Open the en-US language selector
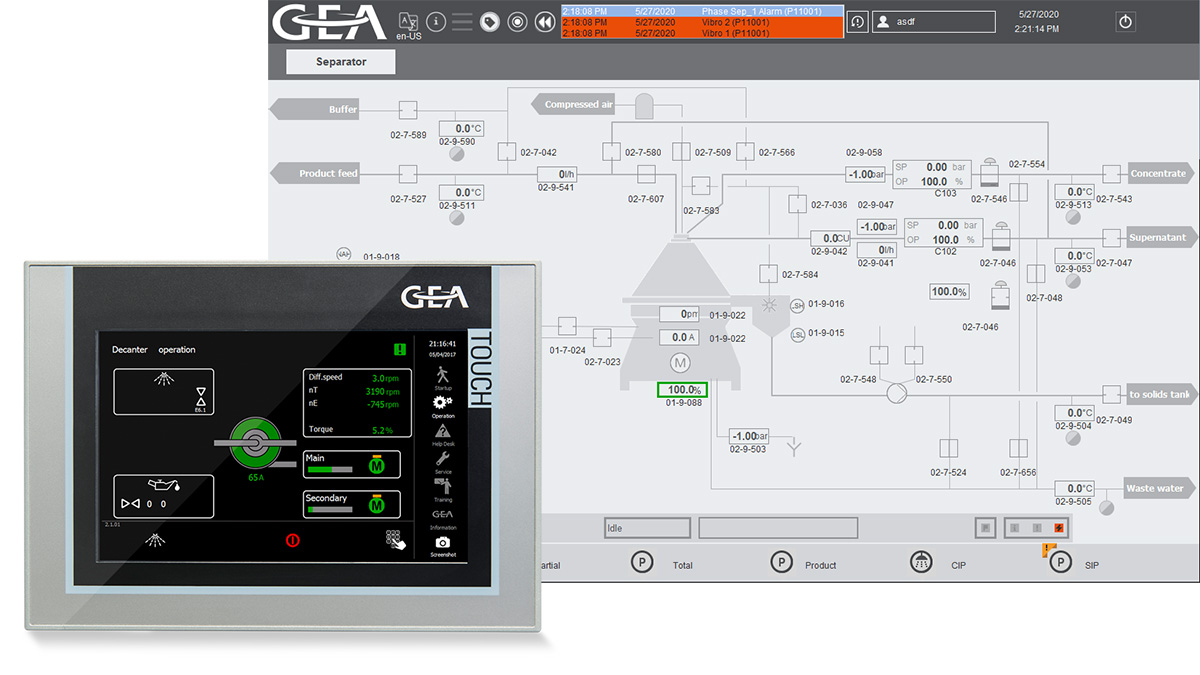This screenshot has width=1200, height=675. (x=408, y=22)
